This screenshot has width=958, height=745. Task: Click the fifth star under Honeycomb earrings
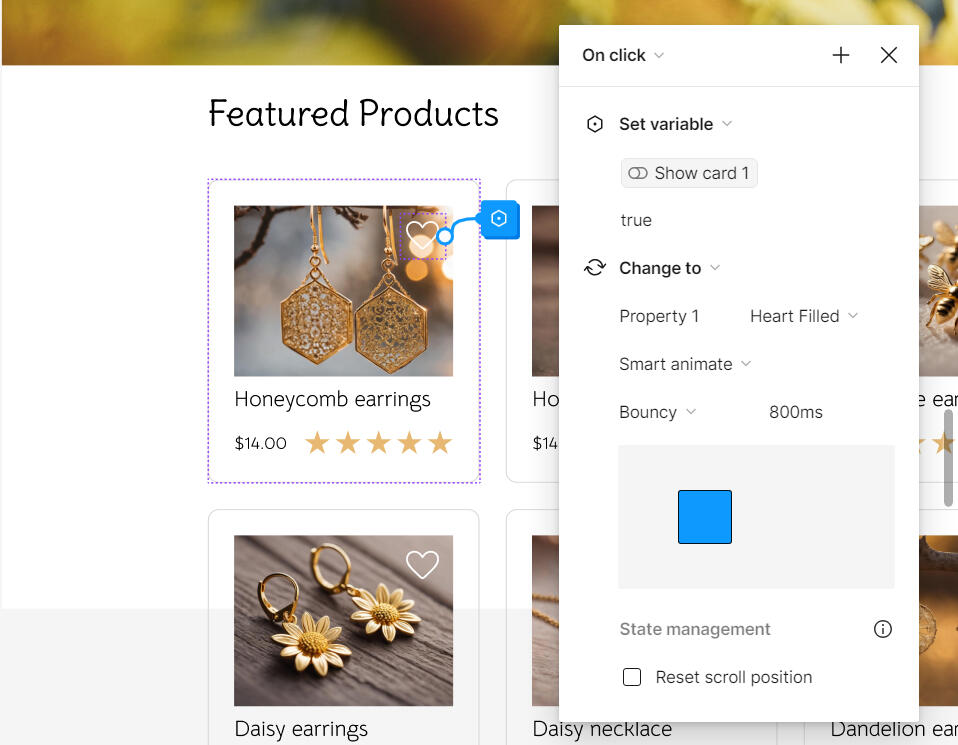tap(440, 442)
